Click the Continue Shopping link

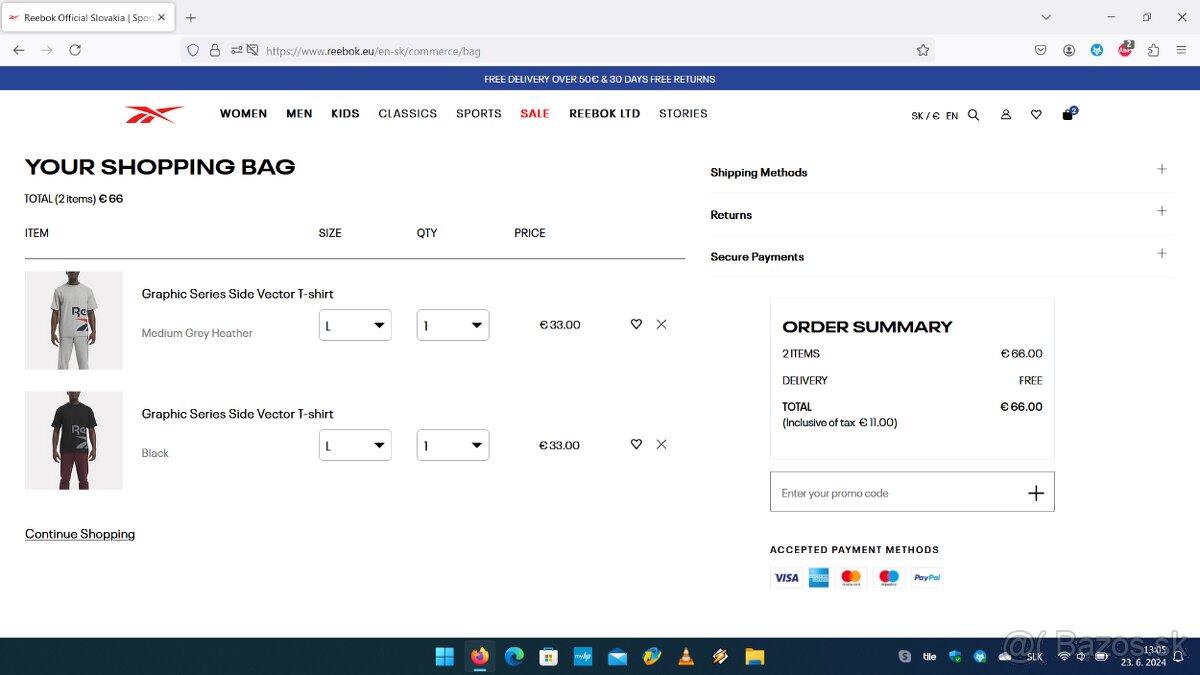coord(80,534)
